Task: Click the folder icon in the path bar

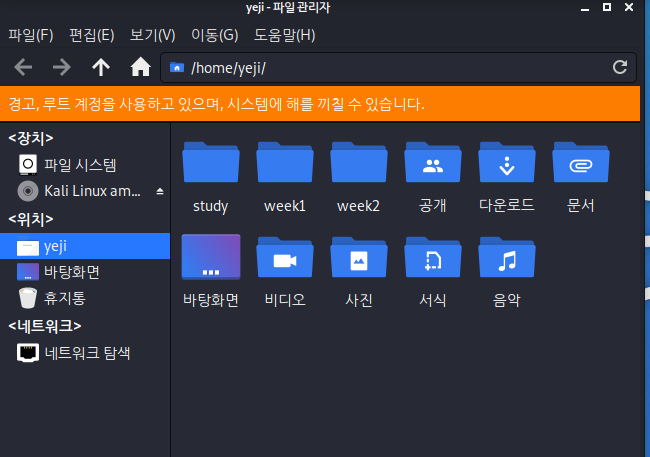Action: point(177,67)
